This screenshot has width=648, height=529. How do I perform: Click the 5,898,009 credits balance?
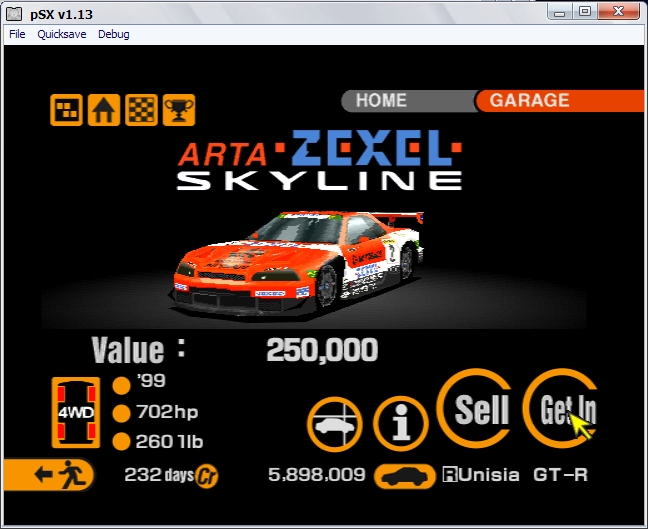point(317,474)
